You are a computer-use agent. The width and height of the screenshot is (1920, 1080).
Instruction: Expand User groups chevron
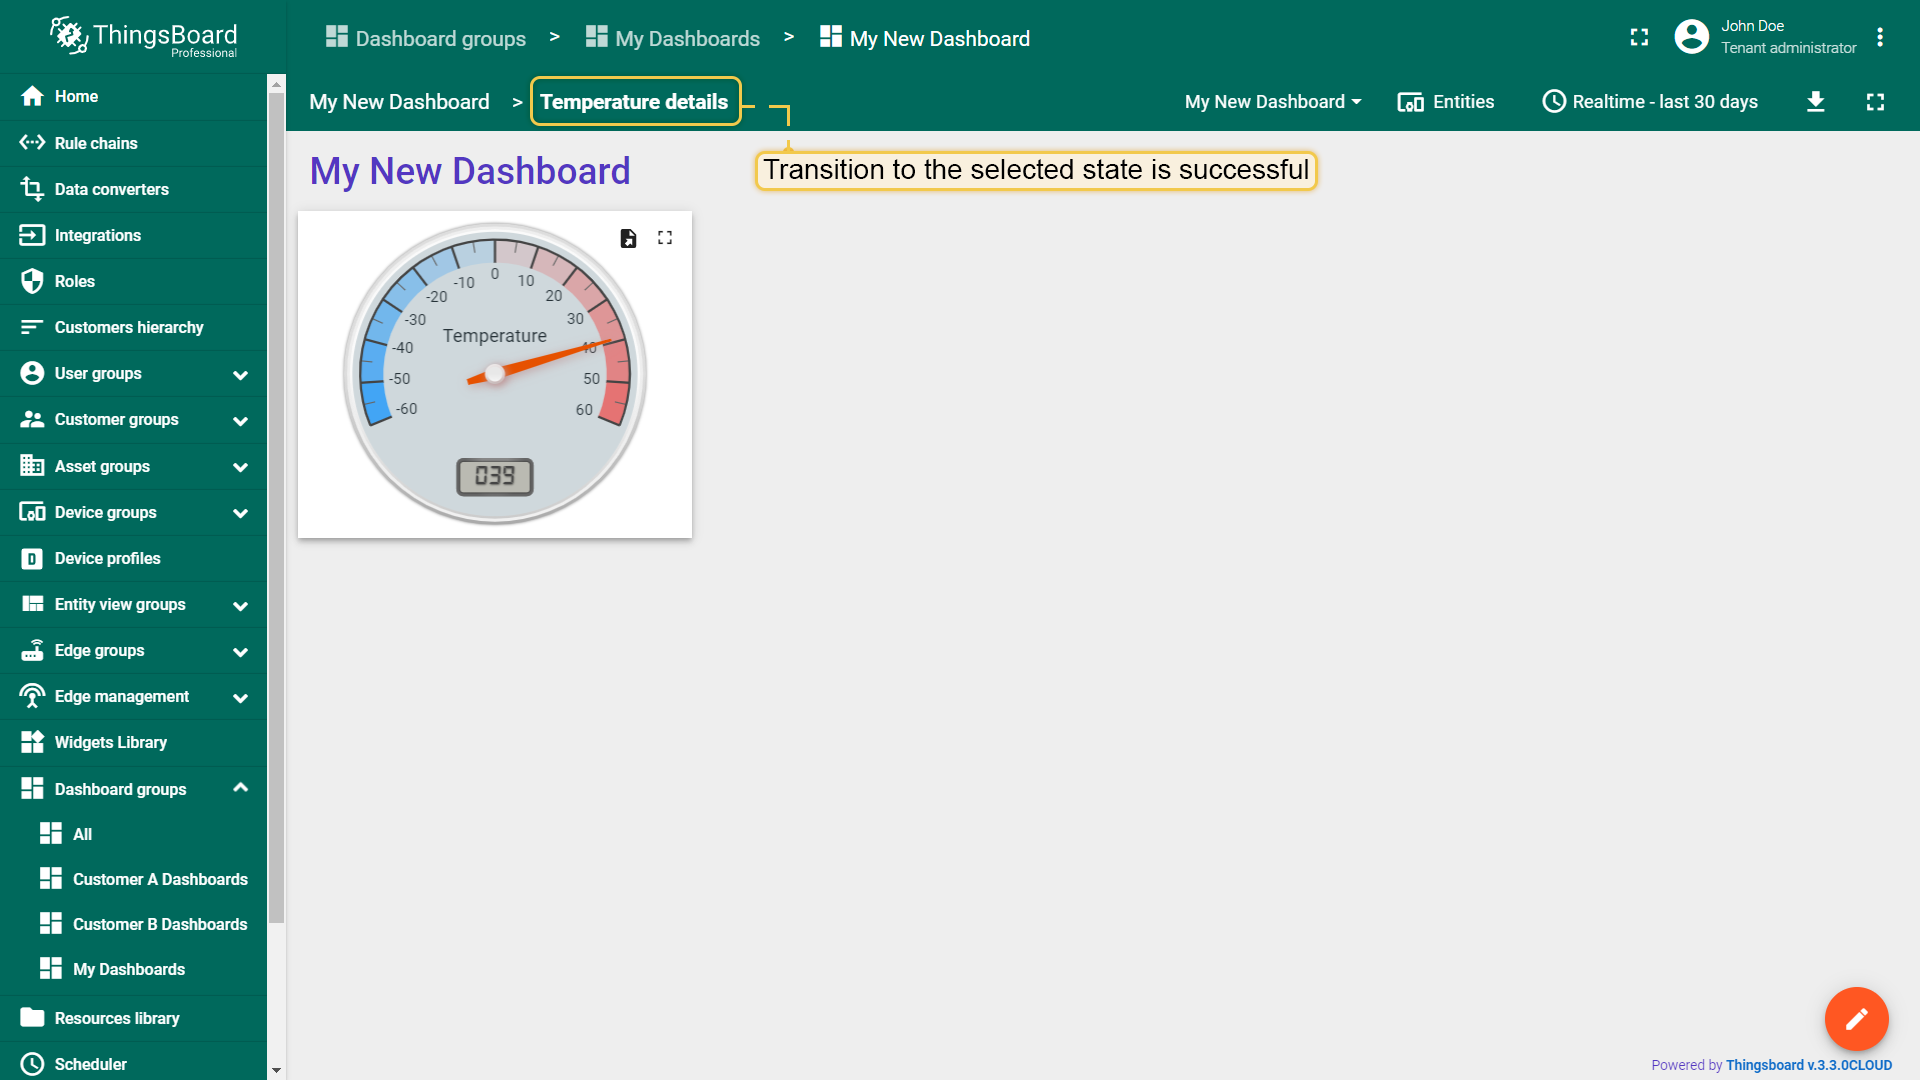(x=240, y=374)
